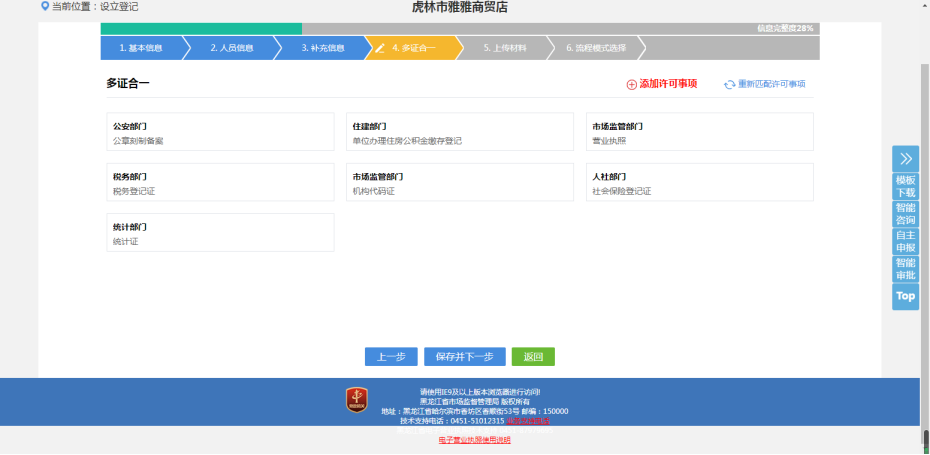930x455 pixels.
Task: Collapse the side panel with double-chevron
Action: coord(905,158)
